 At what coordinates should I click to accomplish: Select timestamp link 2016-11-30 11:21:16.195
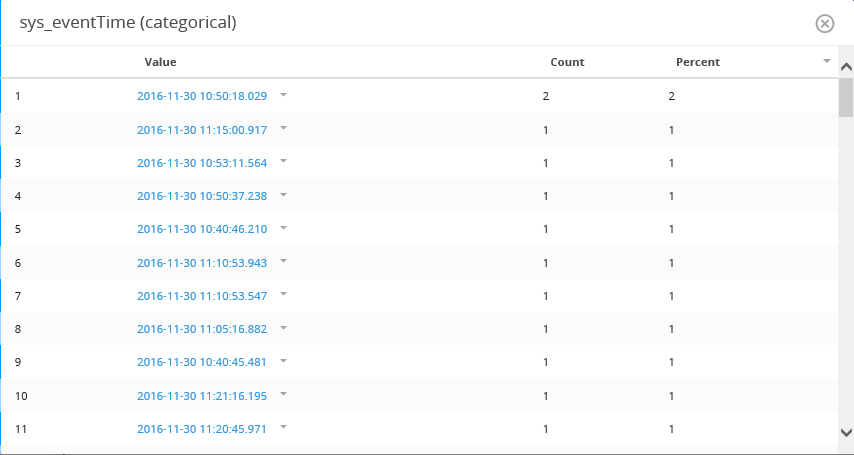pos(202,396)
